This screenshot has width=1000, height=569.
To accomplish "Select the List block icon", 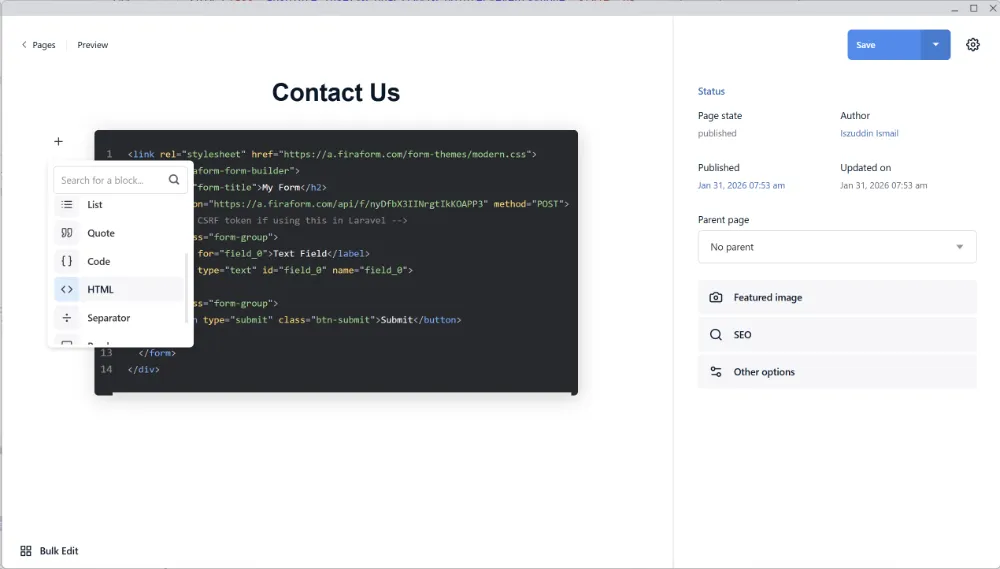I will click(x=67, y=205).
